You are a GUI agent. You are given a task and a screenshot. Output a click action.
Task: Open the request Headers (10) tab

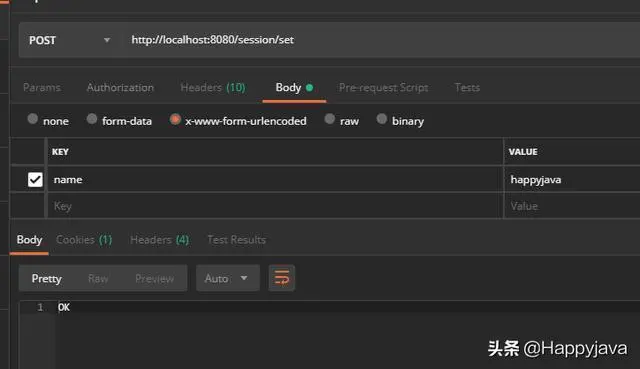pyautogui.click(x=213, y=87)
